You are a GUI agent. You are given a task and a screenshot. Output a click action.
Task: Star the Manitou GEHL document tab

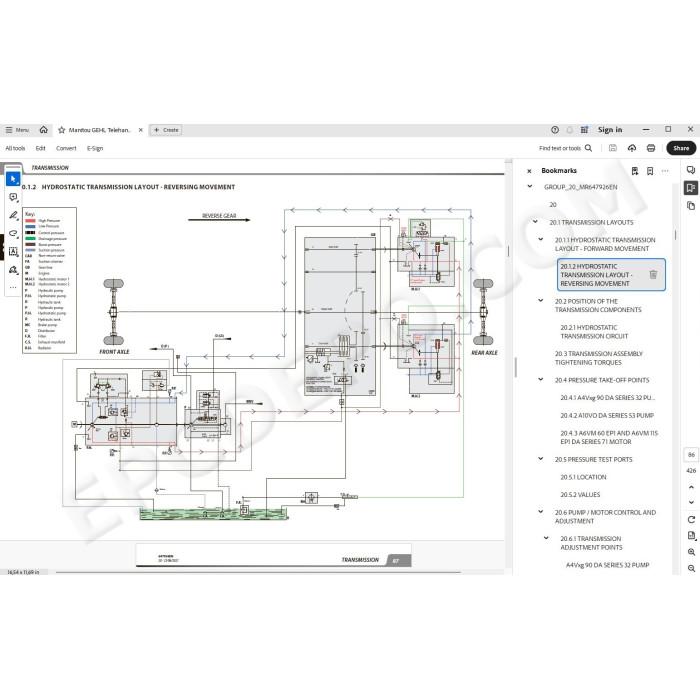(x=62, y=130)
